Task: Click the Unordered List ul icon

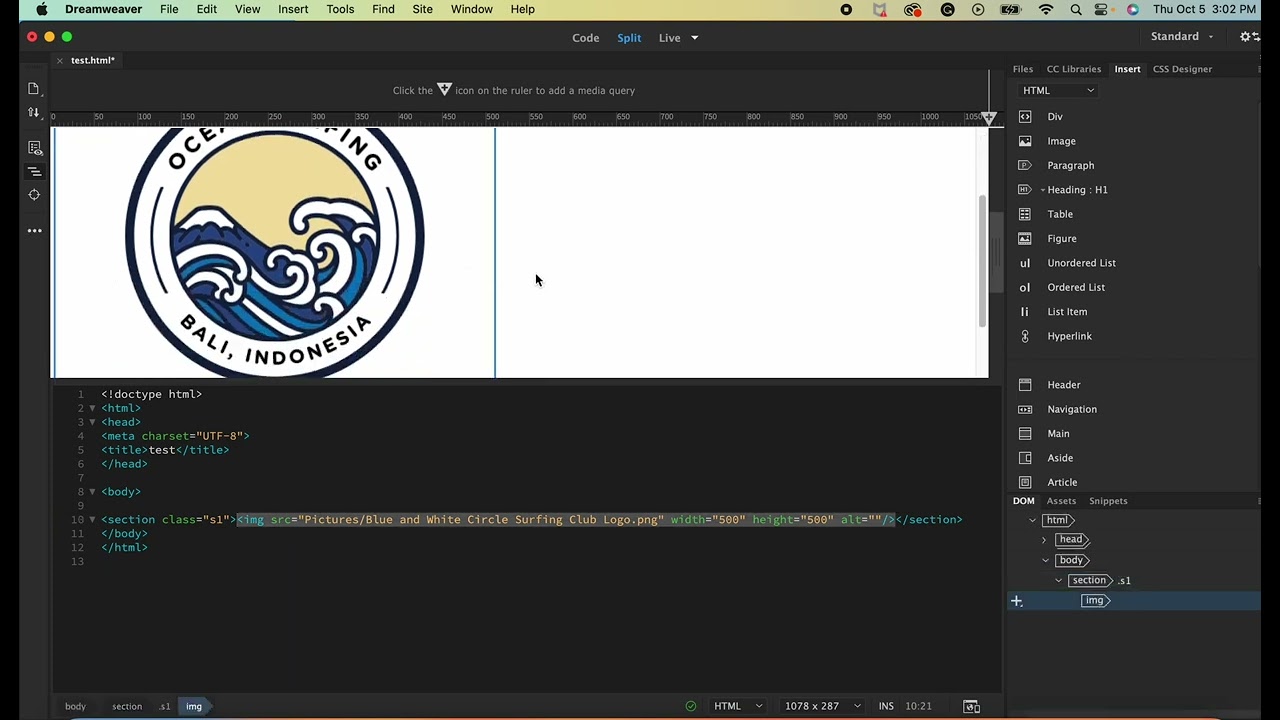Action: click(1025, 263)
